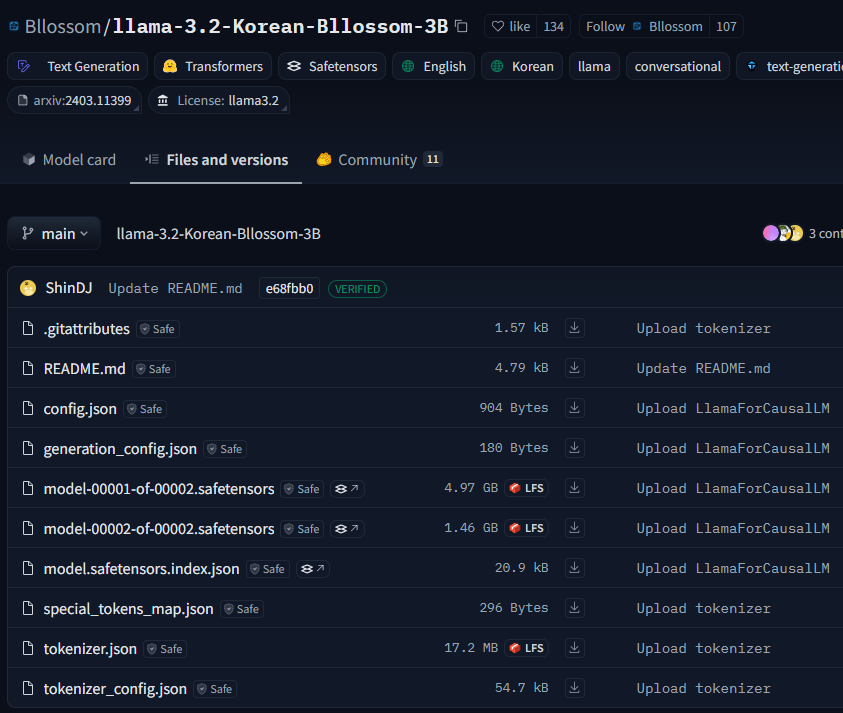Open the Community tab
The width and height of the screenshot is (843, 713).
coord(379,160)
